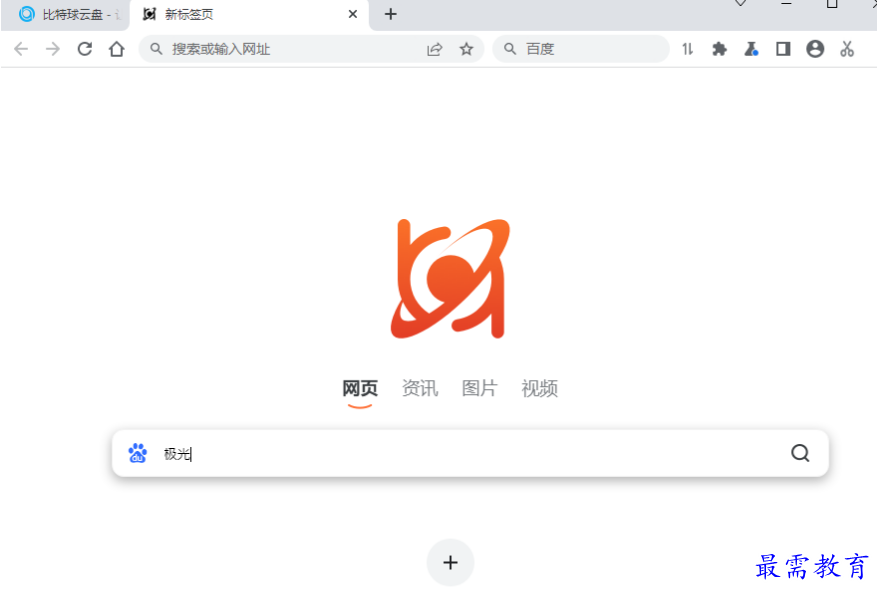The image size is (877, 598).
Task: Close the 新标签页 tab
Action: pyautogui.click(x=352, y=14)
